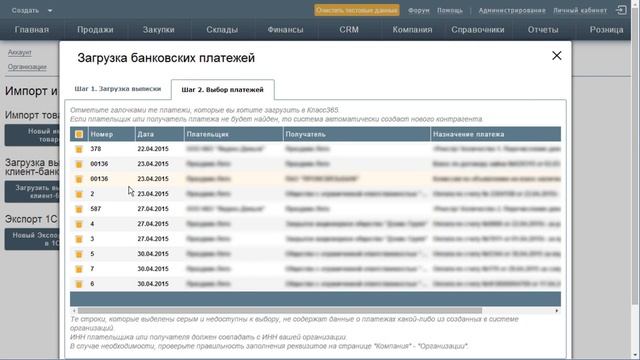
Task: Sort table by Плательщик column header
Action: [233, 134]
